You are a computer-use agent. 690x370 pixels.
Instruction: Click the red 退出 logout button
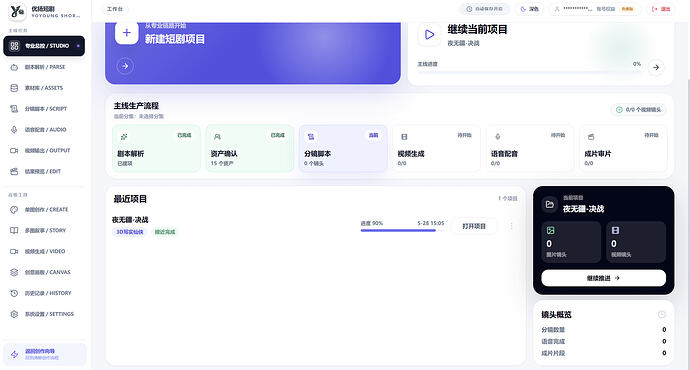(x=661, y=9)
